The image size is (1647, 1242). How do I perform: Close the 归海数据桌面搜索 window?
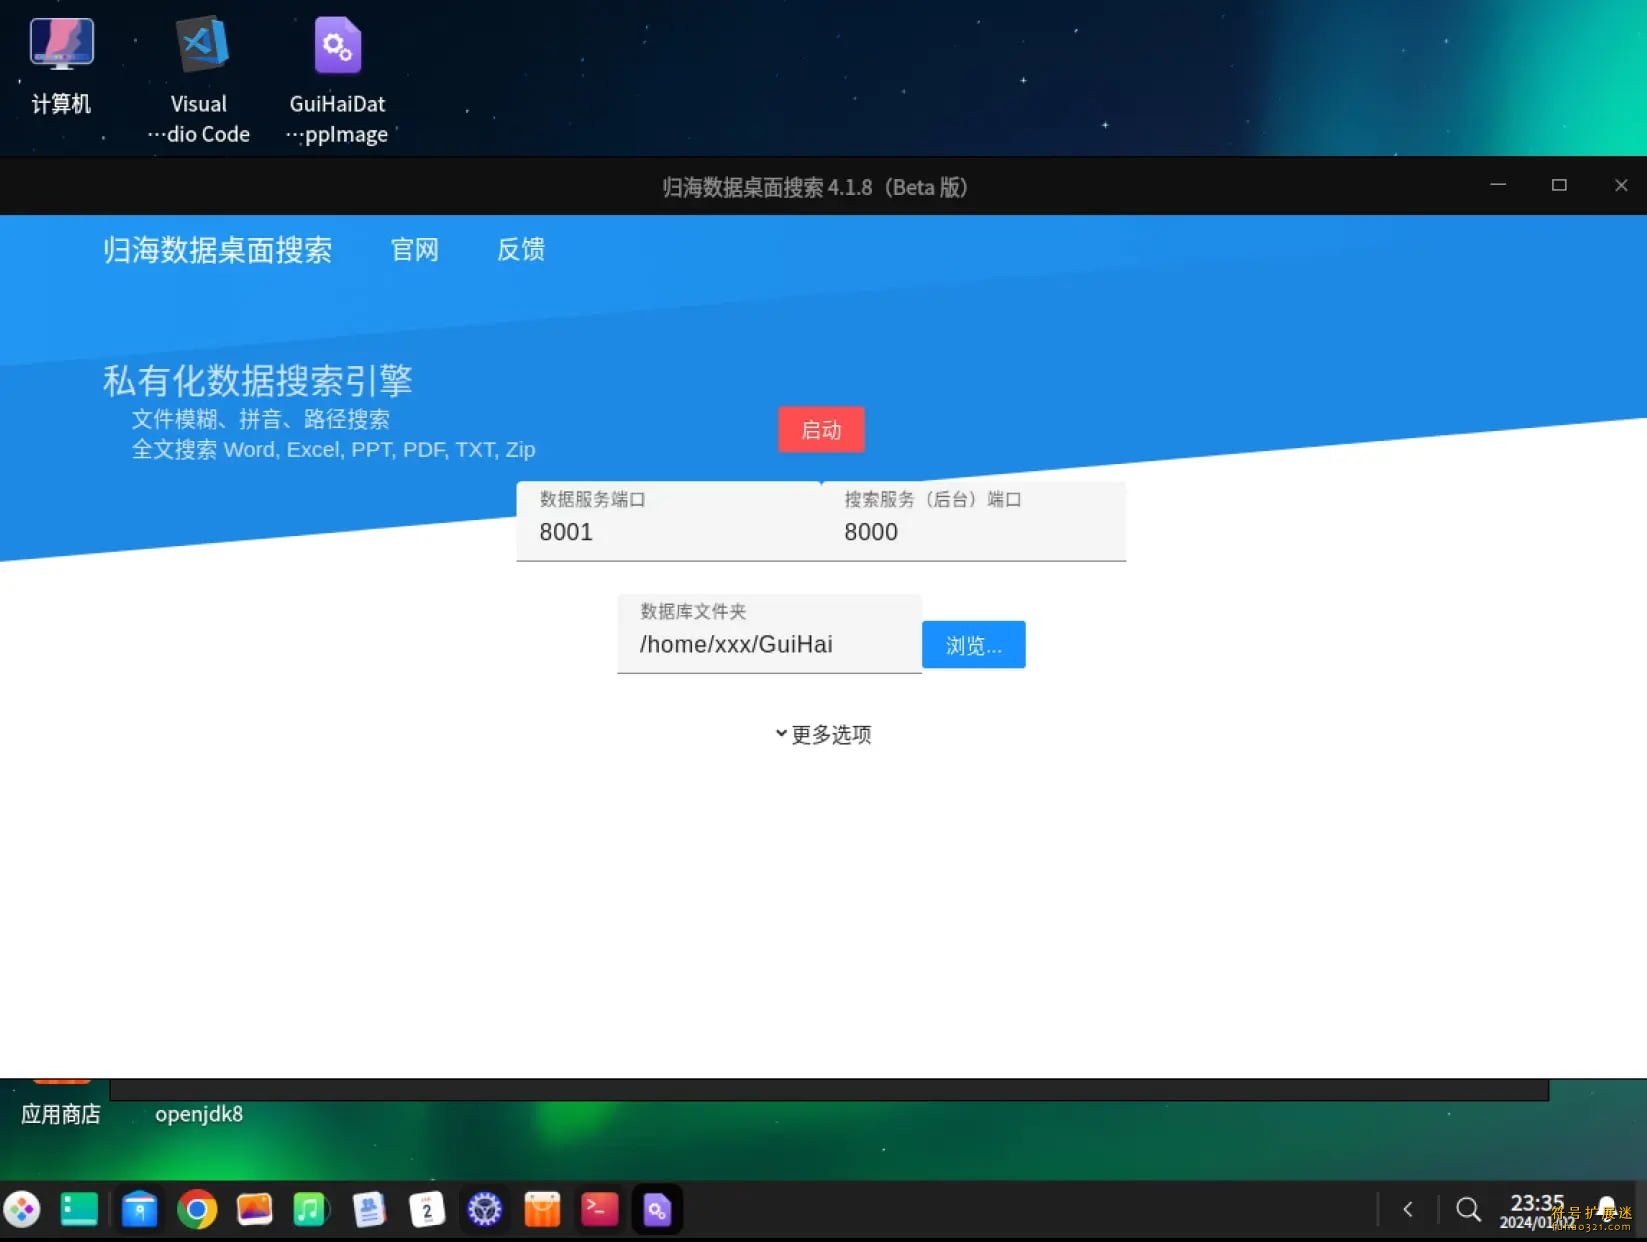[1621, 185]
